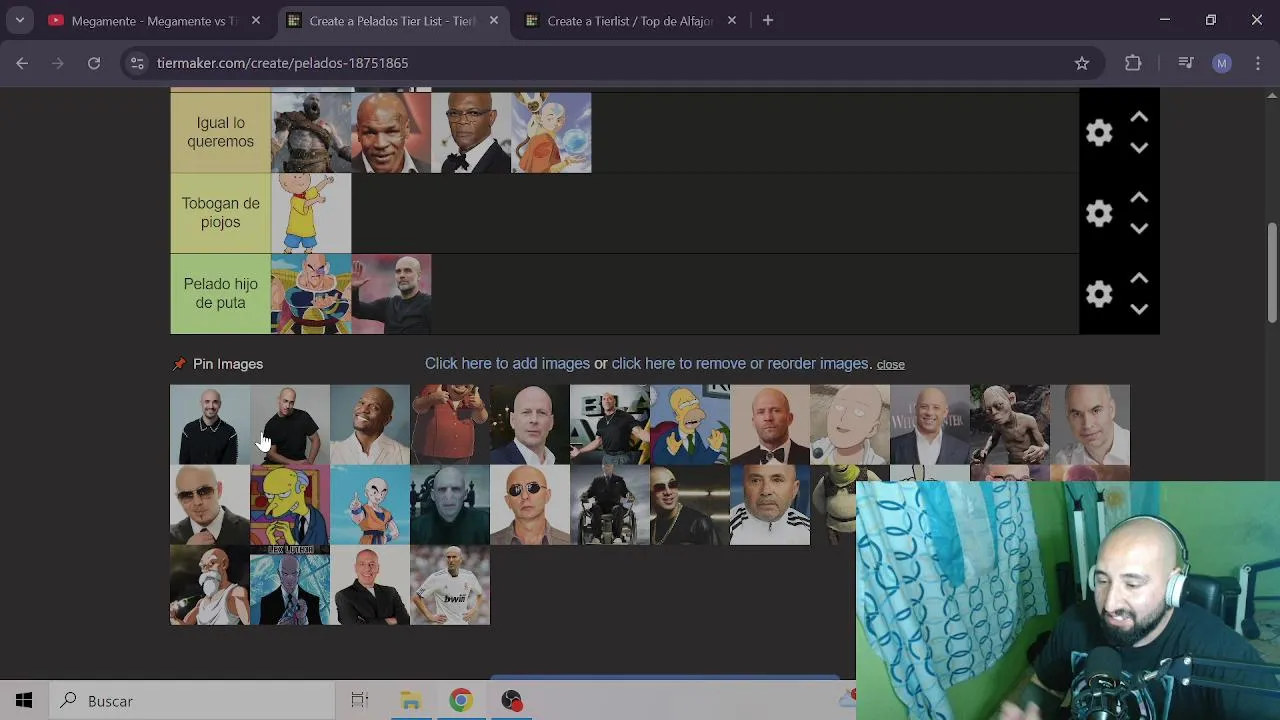Click the Buscar taskbar search box
This screenshot has width=1280, height=720.
192,701
